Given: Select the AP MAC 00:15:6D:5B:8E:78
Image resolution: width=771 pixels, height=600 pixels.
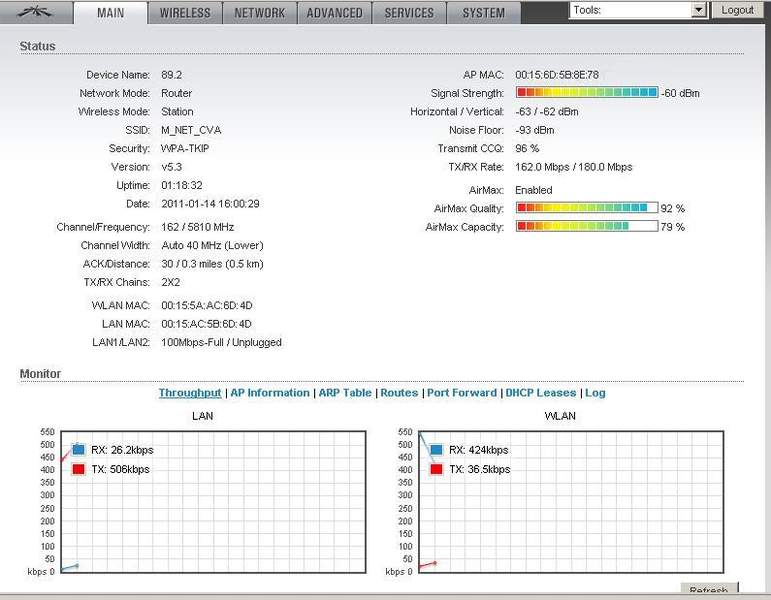Looking at the screenshot, I should click(557, 75).
